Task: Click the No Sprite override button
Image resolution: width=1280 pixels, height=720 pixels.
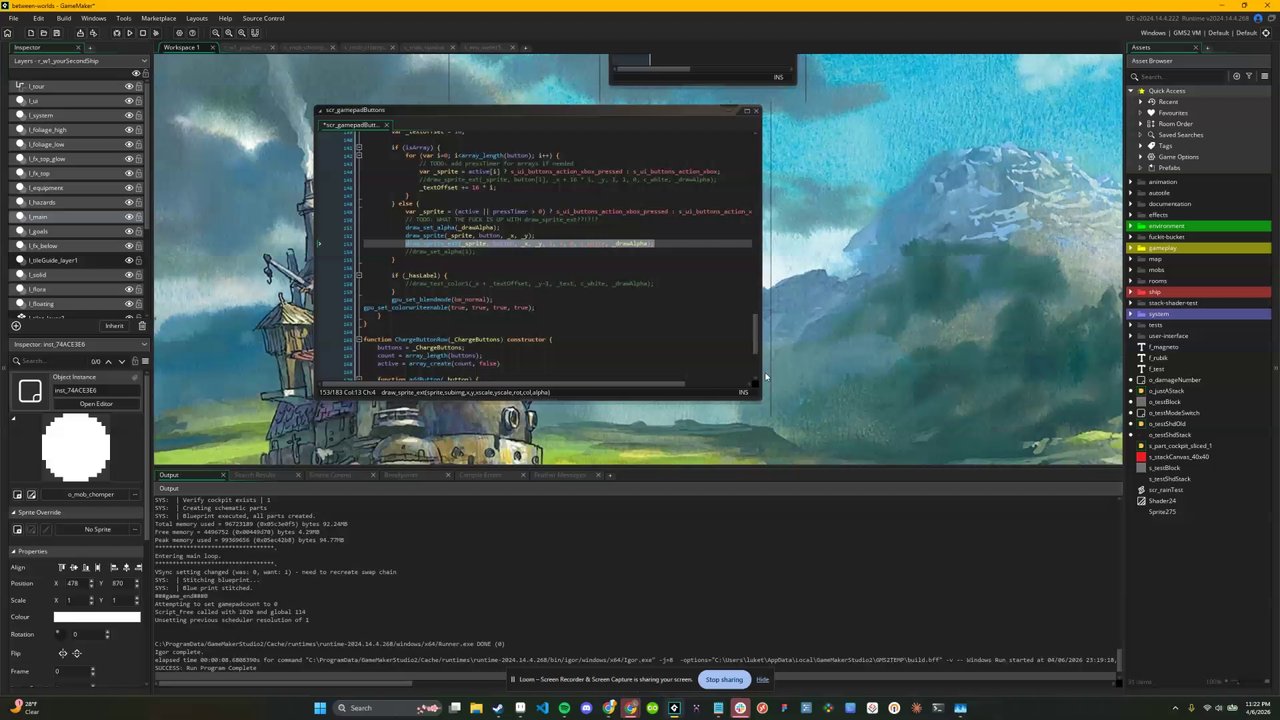Action: (97, 529)
